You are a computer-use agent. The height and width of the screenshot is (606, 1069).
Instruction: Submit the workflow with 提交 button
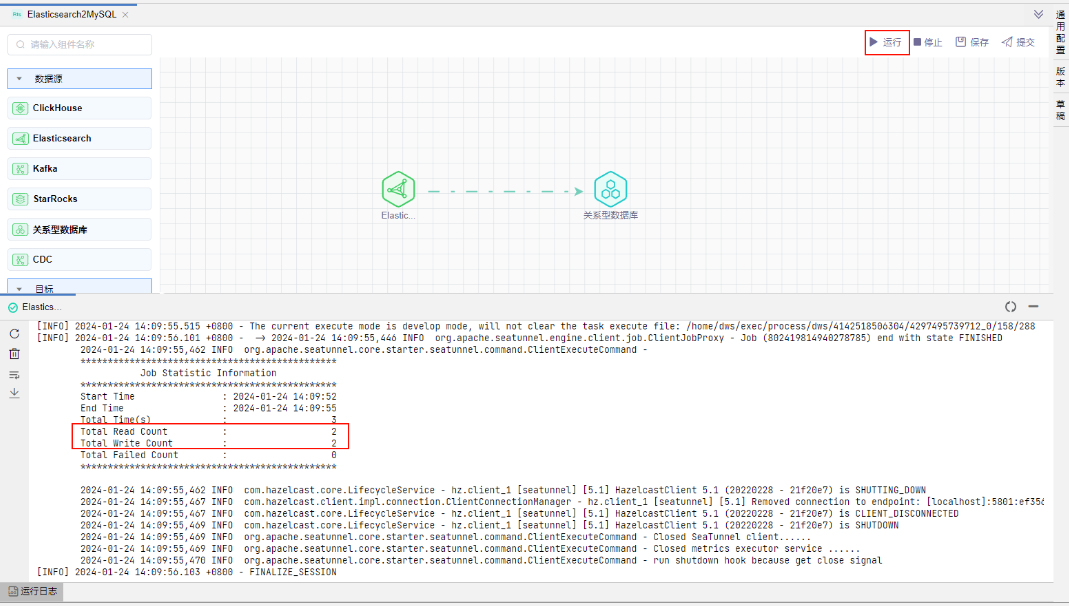point(1018,42)
